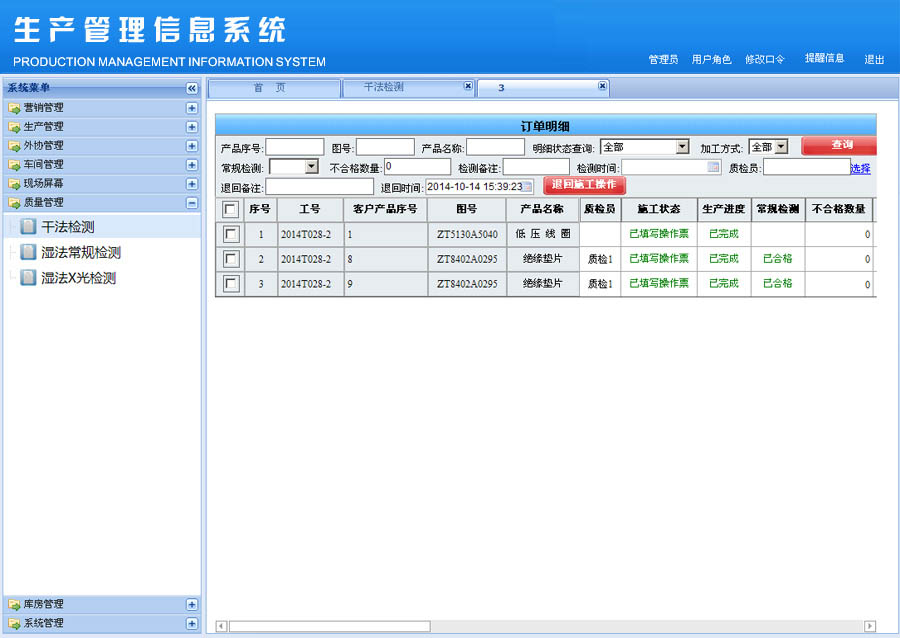Click the red 查询 button

(842, 146)
